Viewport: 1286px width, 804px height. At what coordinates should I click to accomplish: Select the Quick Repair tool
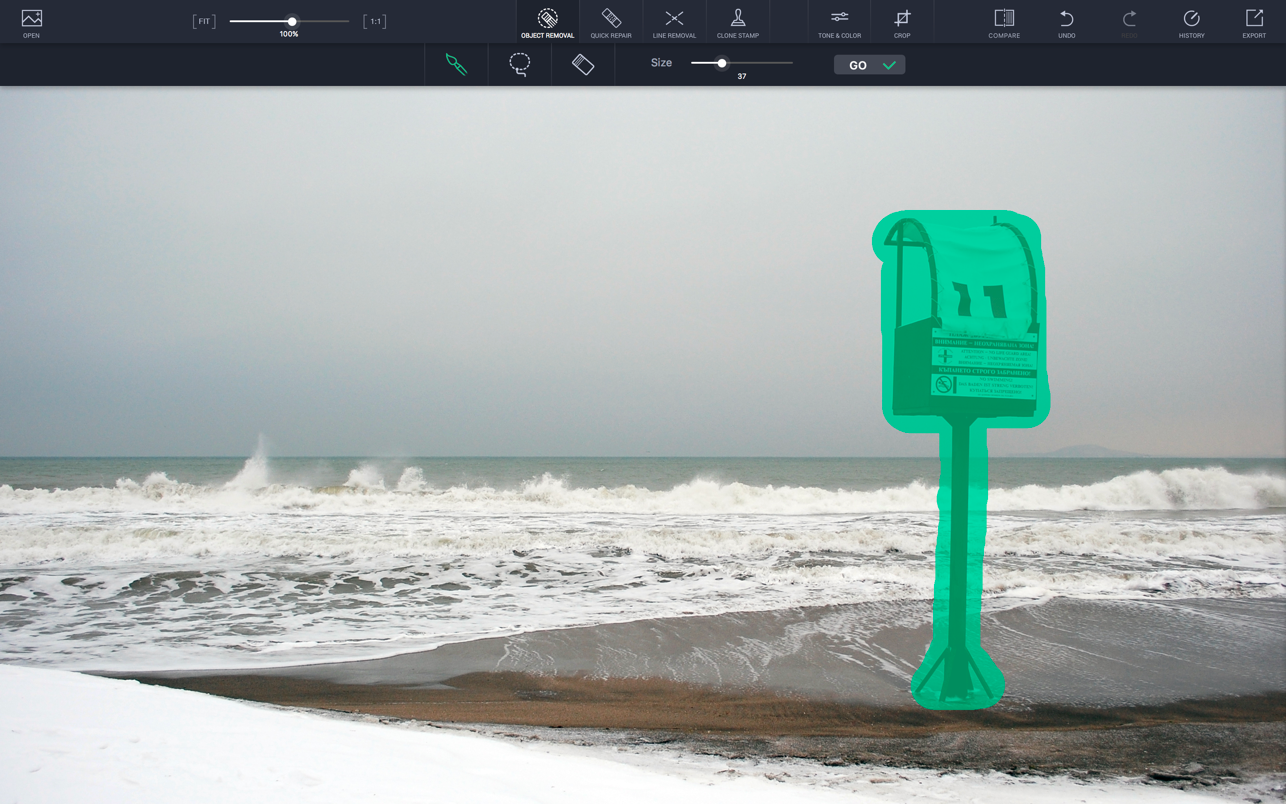point(611,22)
